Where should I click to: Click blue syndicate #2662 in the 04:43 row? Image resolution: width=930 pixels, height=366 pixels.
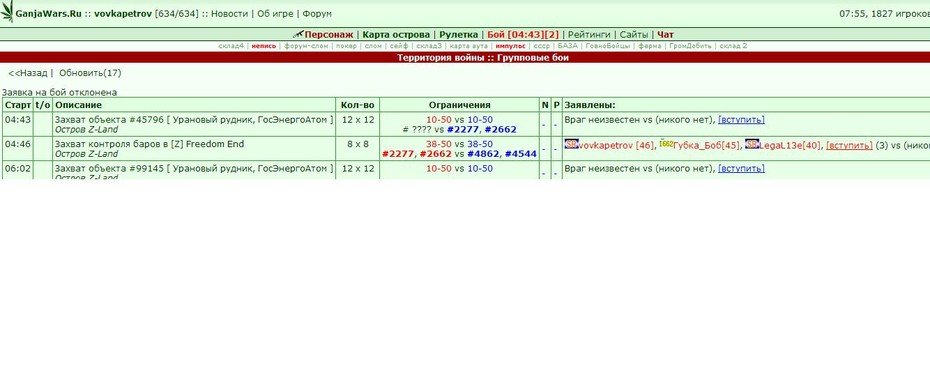pyautogui.click(x=501, y=129)
